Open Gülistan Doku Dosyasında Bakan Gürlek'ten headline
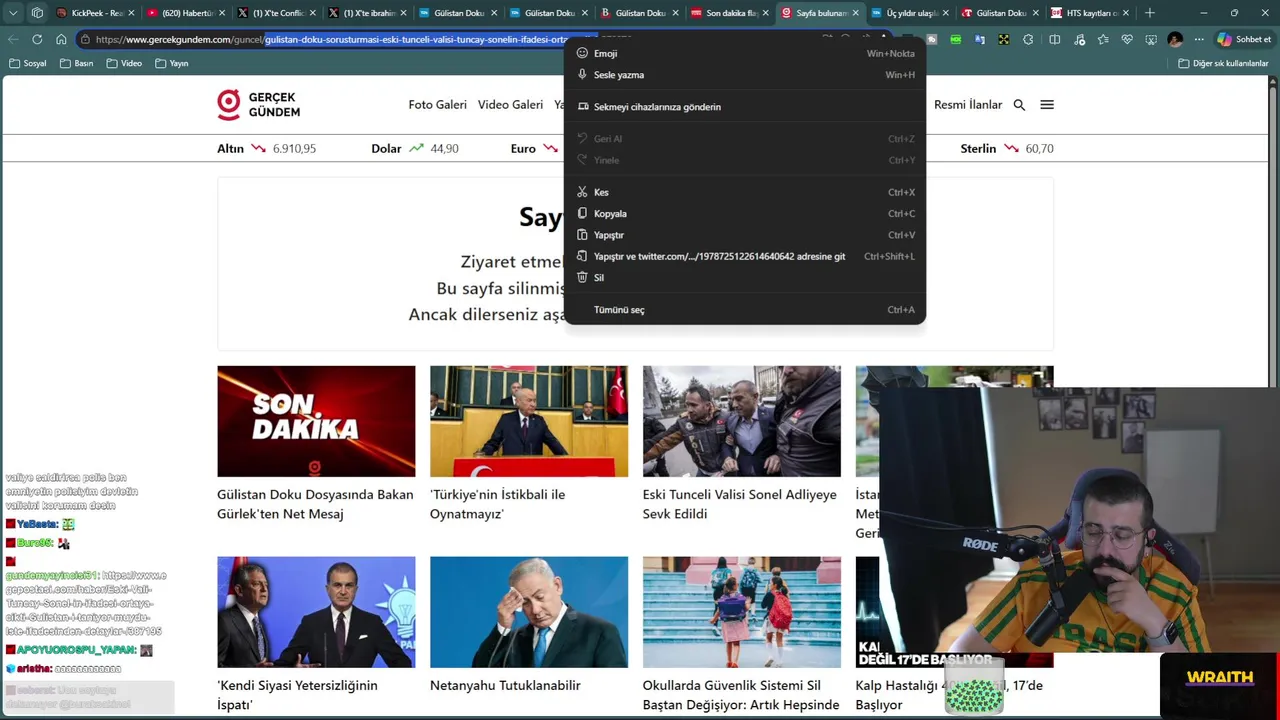1280x720 pixels. (315, 504)
